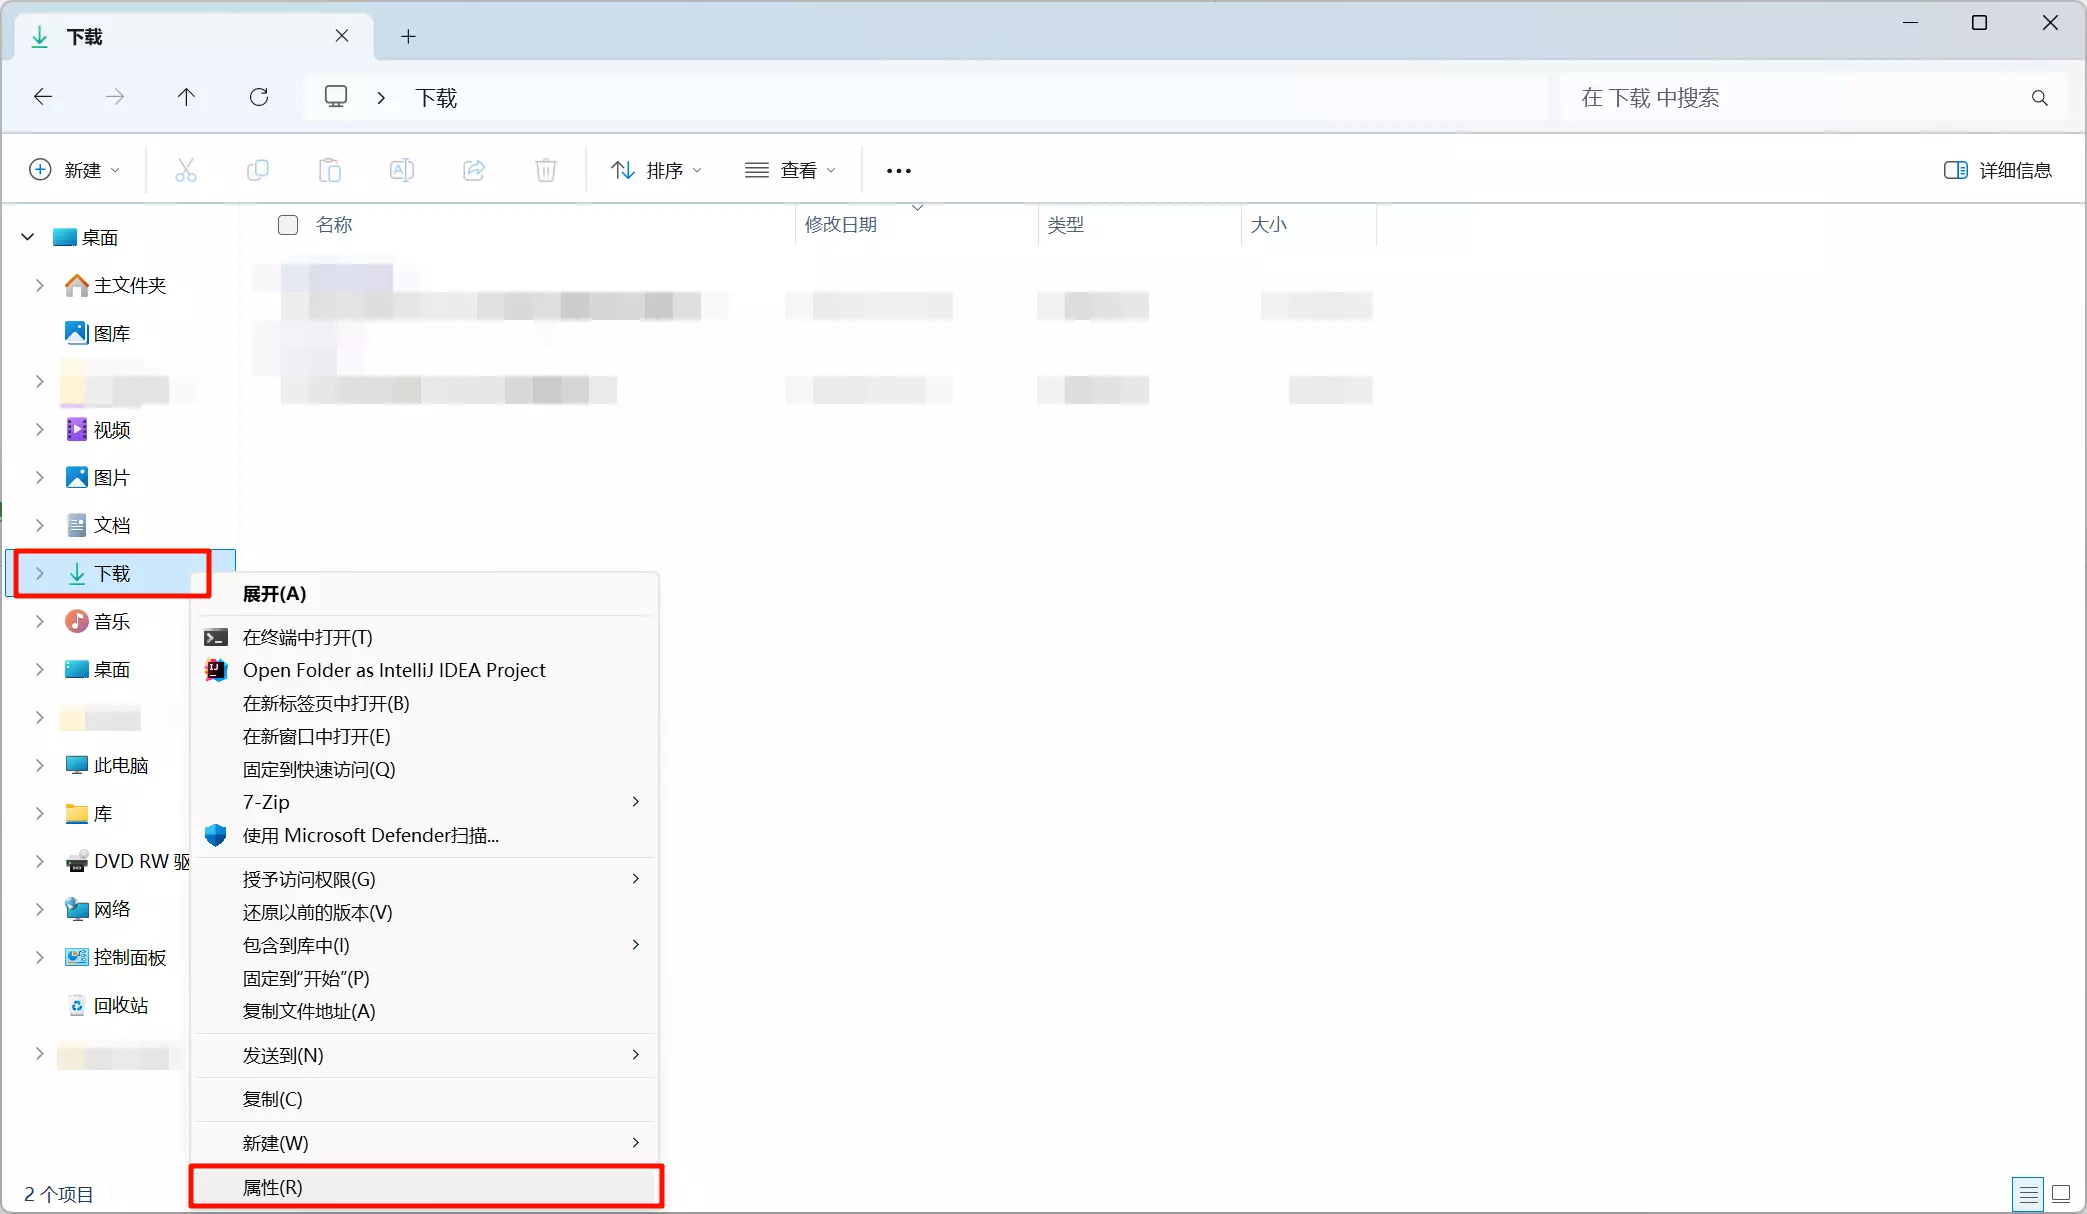Click the Refresh icon beside address bar
2087x1214 pixels.
tap(259, 97)
